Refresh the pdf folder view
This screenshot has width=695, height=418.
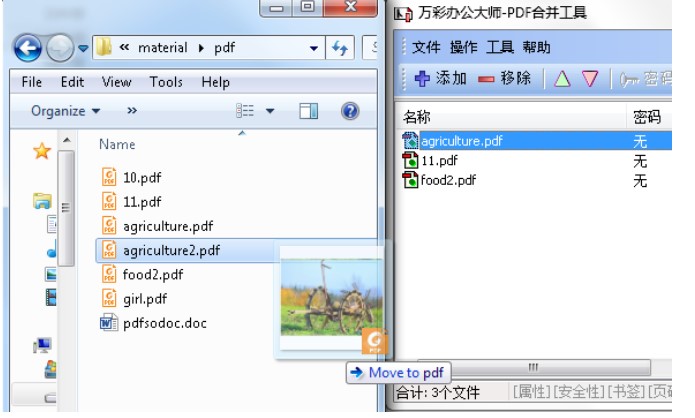340,48
